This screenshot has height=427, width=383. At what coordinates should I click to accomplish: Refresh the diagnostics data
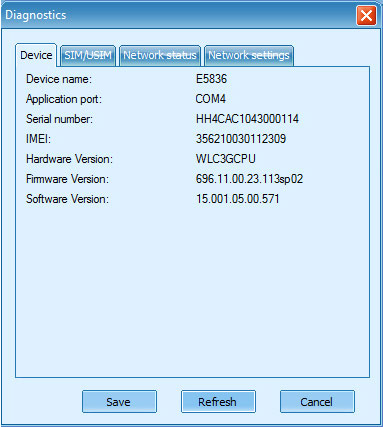click(x=218, y=402)
